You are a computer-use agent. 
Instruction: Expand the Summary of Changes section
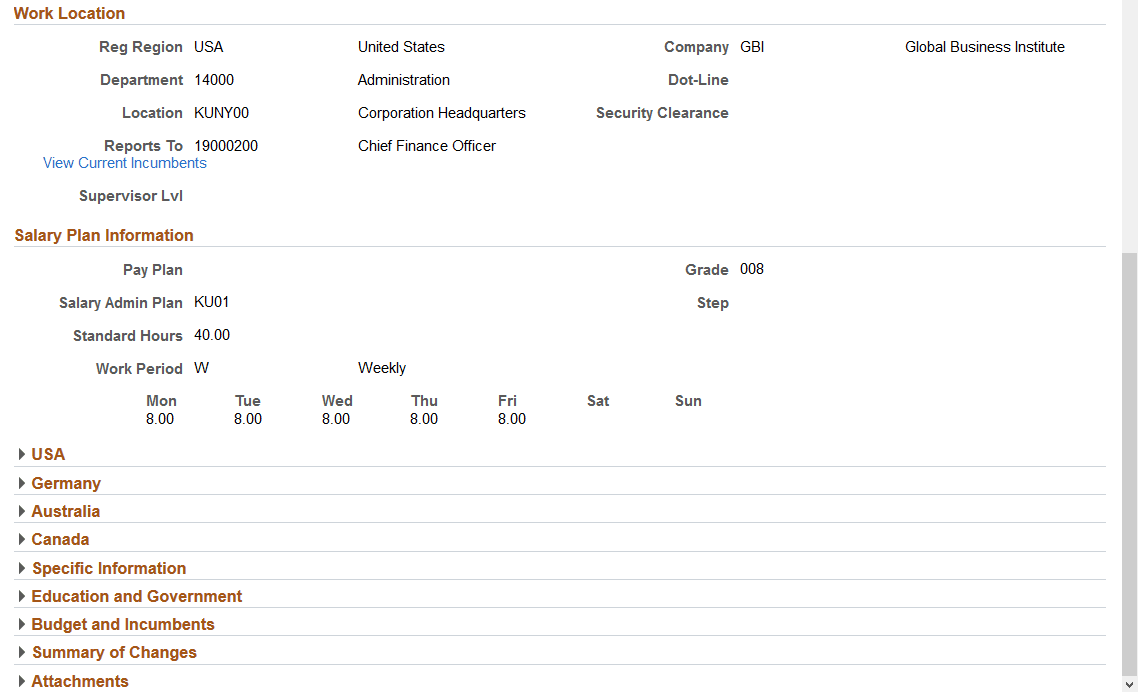click(x=114, y=652)
